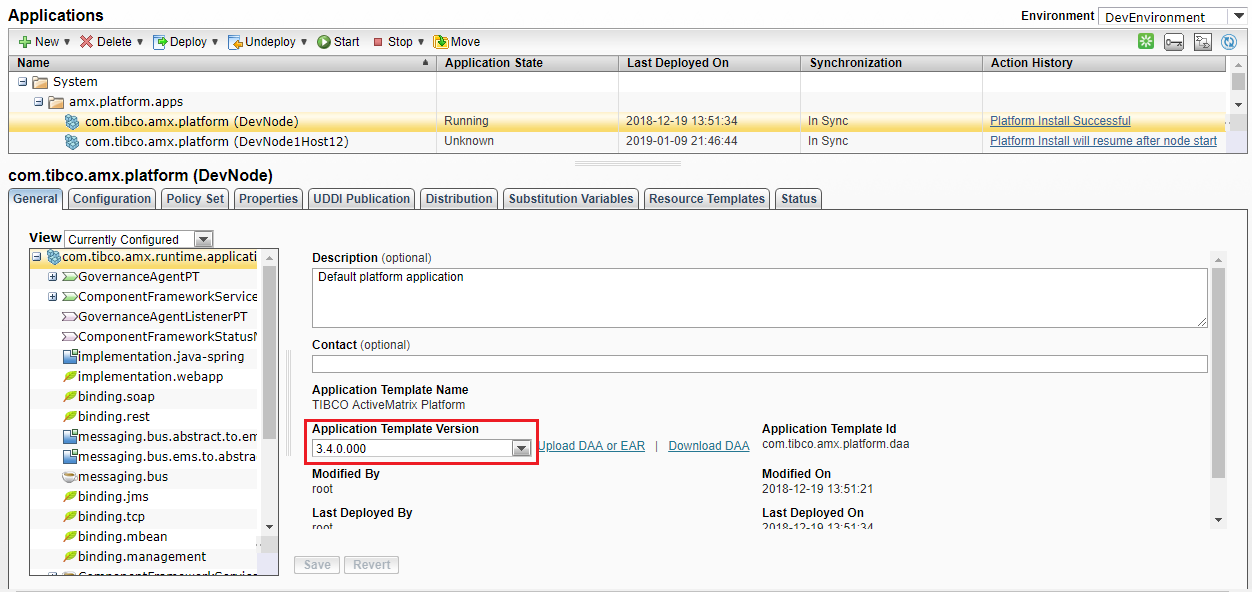Open the Delete dropdown arrow
Viewport: 1252px width, 592px height.
coord(139,42)
